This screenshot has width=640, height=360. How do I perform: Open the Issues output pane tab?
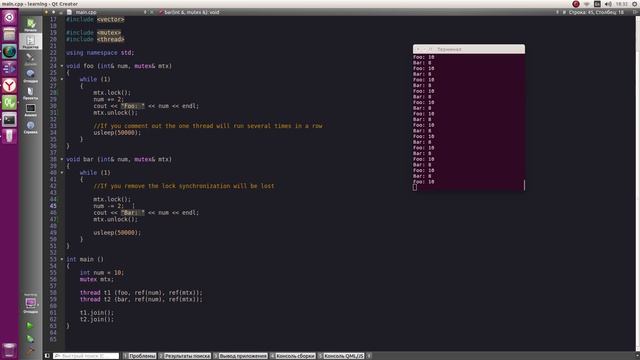pos(140,356)
